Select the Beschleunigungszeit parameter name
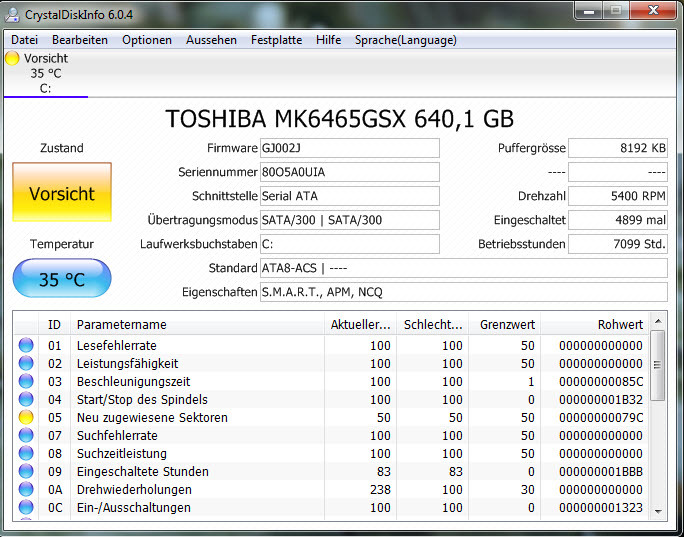The height and width of the screenshot is (537, 684). point(133,382)
